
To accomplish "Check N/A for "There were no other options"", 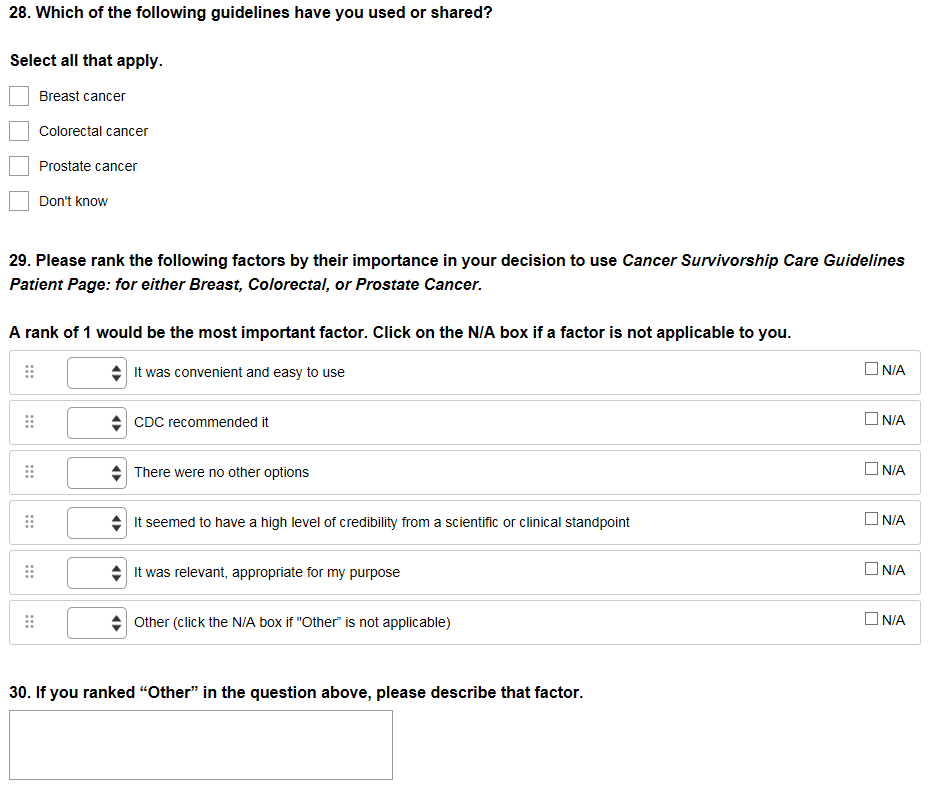I will coord(872,469).
